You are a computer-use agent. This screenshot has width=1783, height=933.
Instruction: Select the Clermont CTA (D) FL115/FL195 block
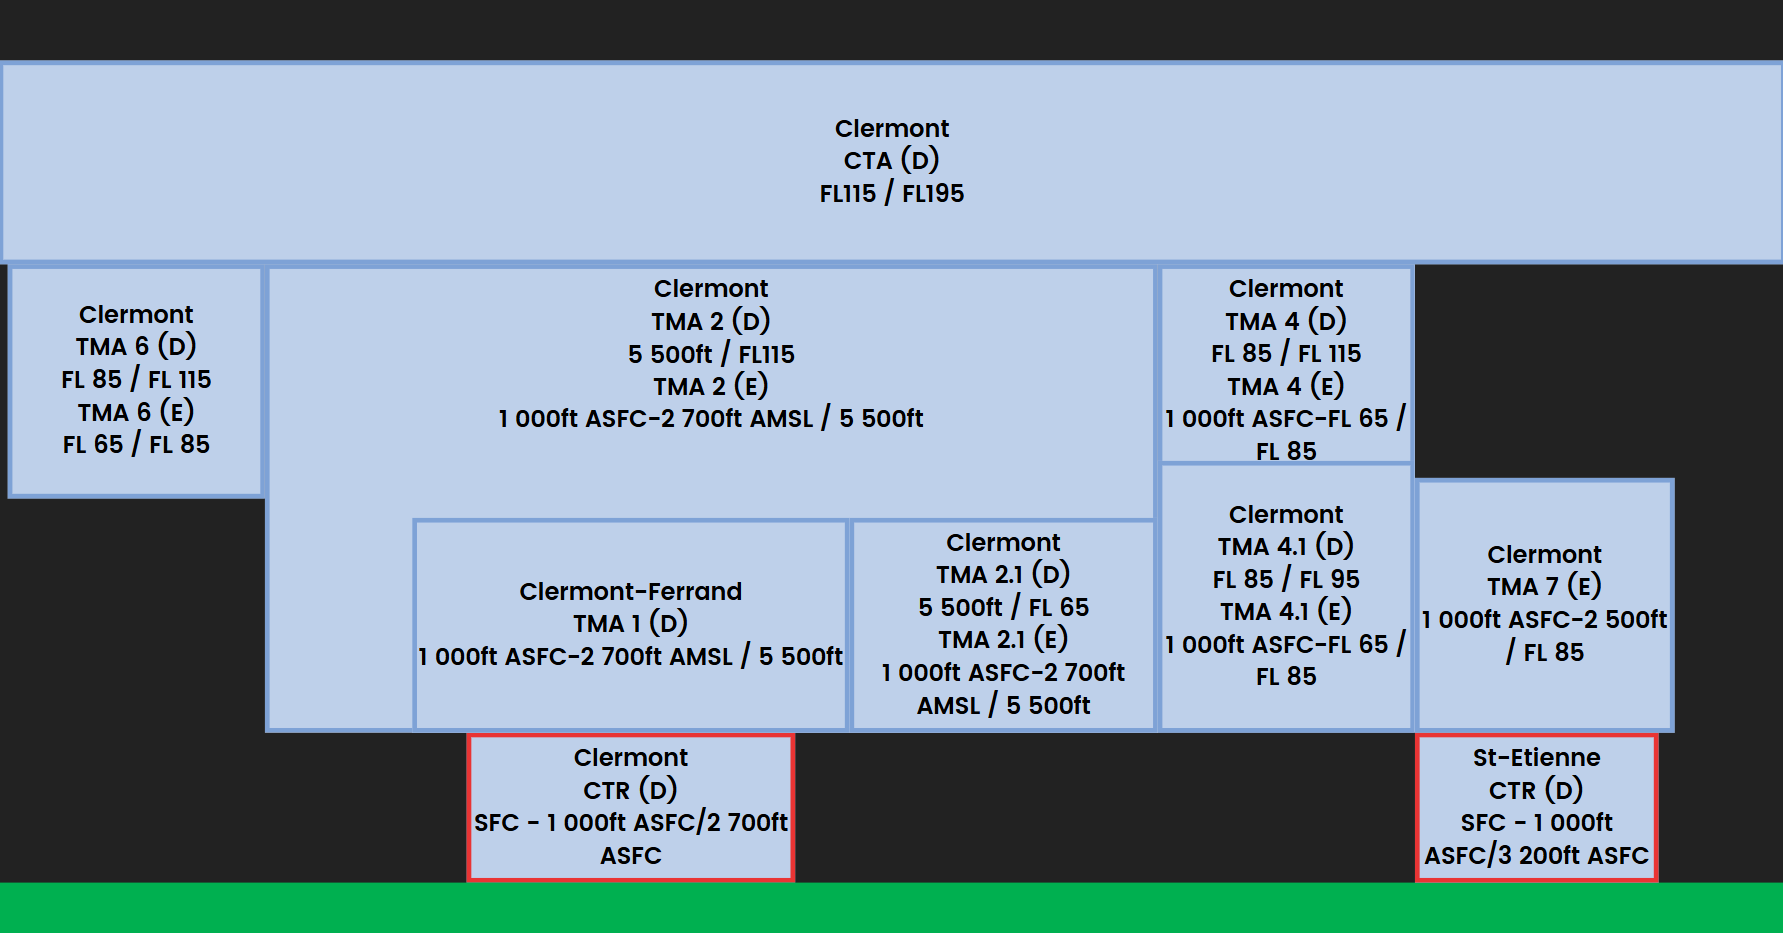(891, 162)
